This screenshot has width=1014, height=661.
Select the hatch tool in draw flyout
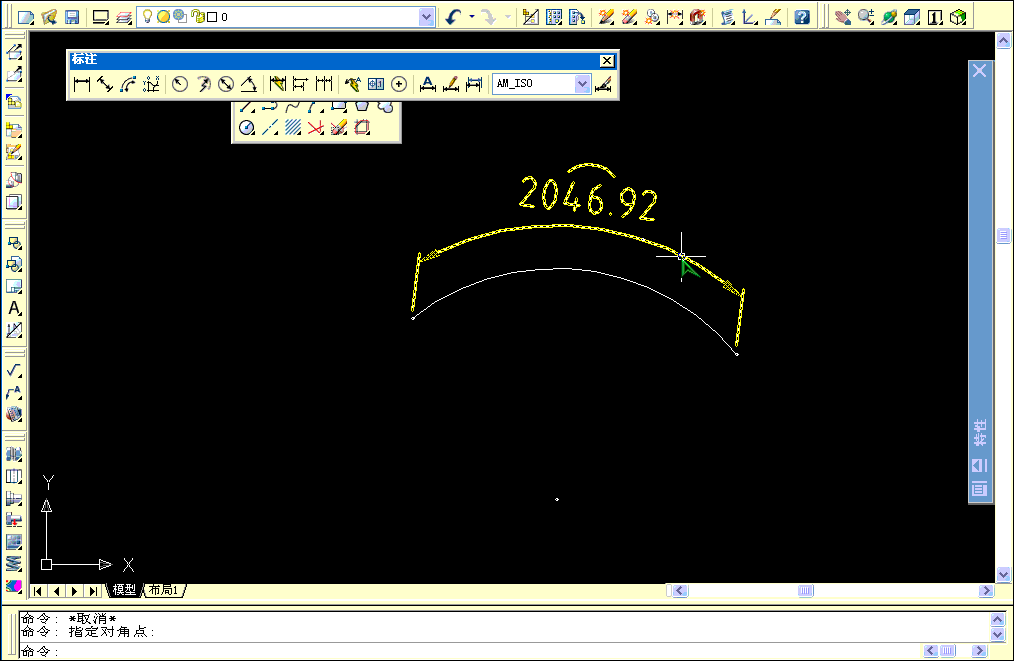tap(293, 127)
